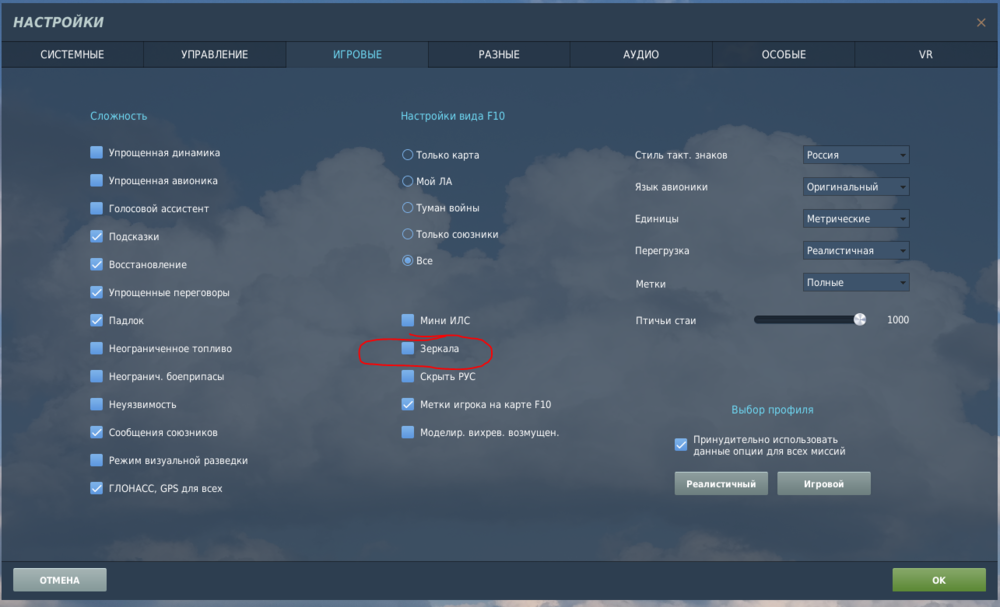This screenshot has height=607, width=1000.
Task: Close the Настройки window with X
Action: click(981, 22)
